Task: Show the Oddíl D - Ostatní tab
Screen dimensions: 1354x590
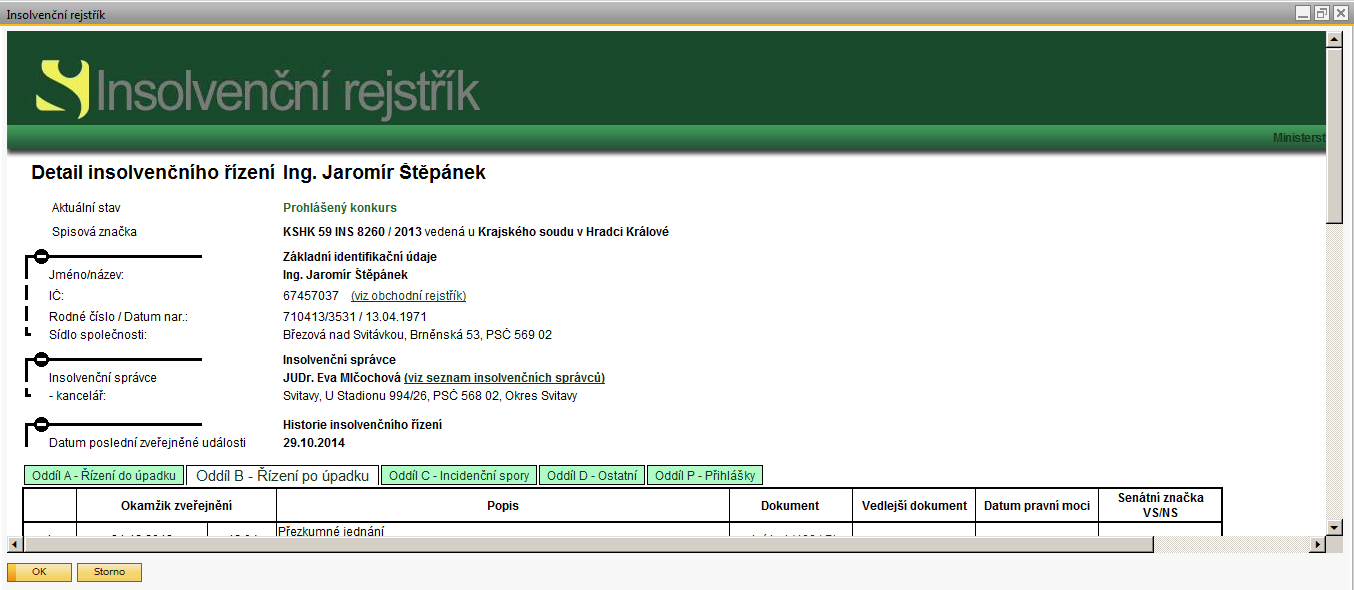Action: click(x=592, y=476)
